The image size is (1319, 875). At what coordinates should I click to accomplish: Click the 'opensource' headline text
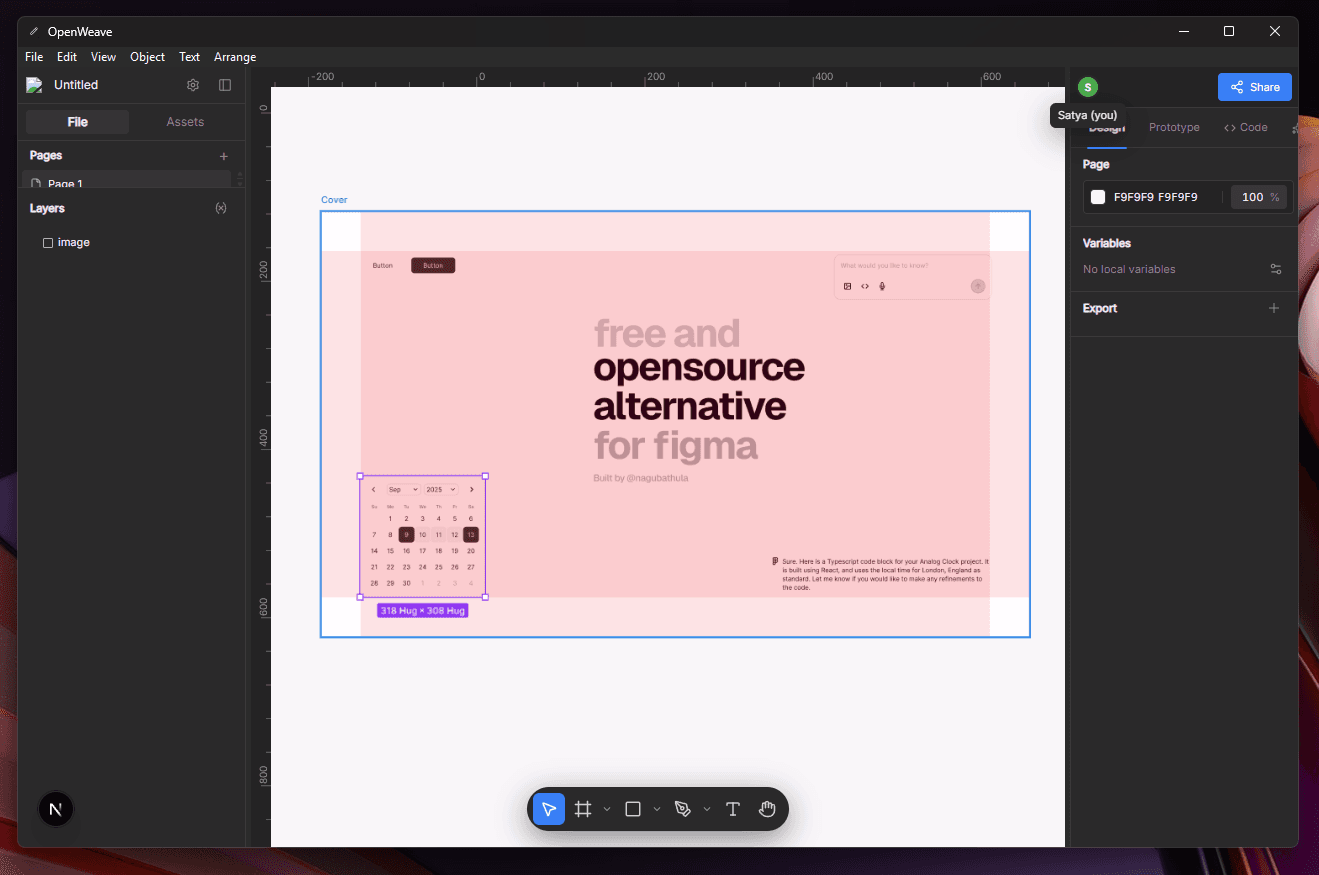pos(699,368)
